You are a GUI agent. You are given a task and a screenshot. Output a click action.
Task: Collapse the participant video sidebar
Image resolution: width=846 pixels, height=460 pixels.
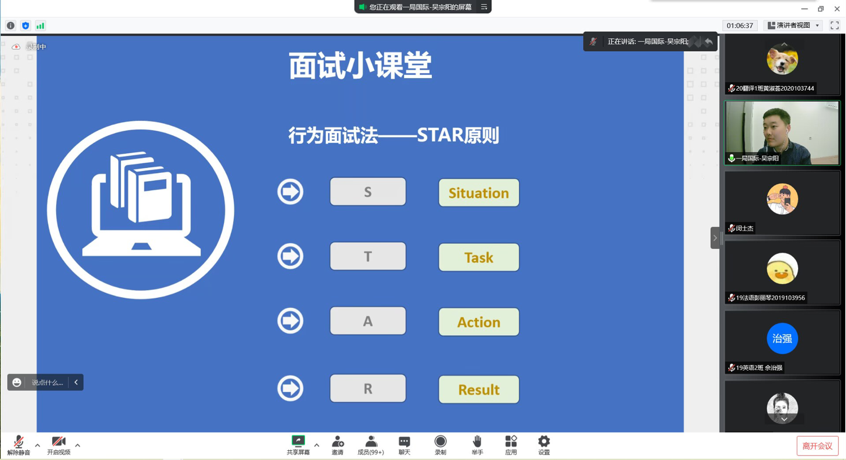715,238
